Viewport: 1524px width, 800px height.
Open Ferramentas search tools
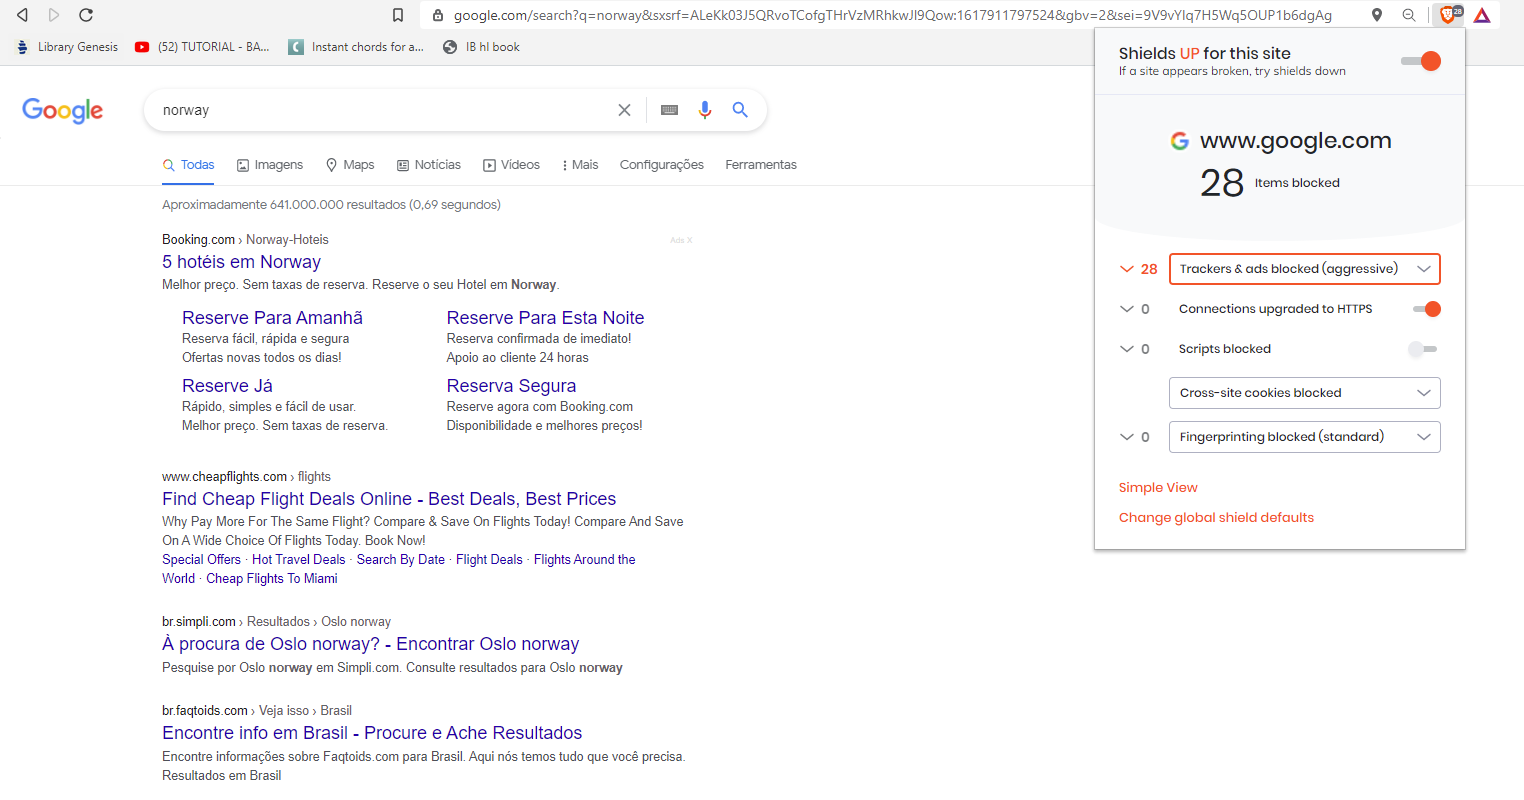tap(761, 165)
